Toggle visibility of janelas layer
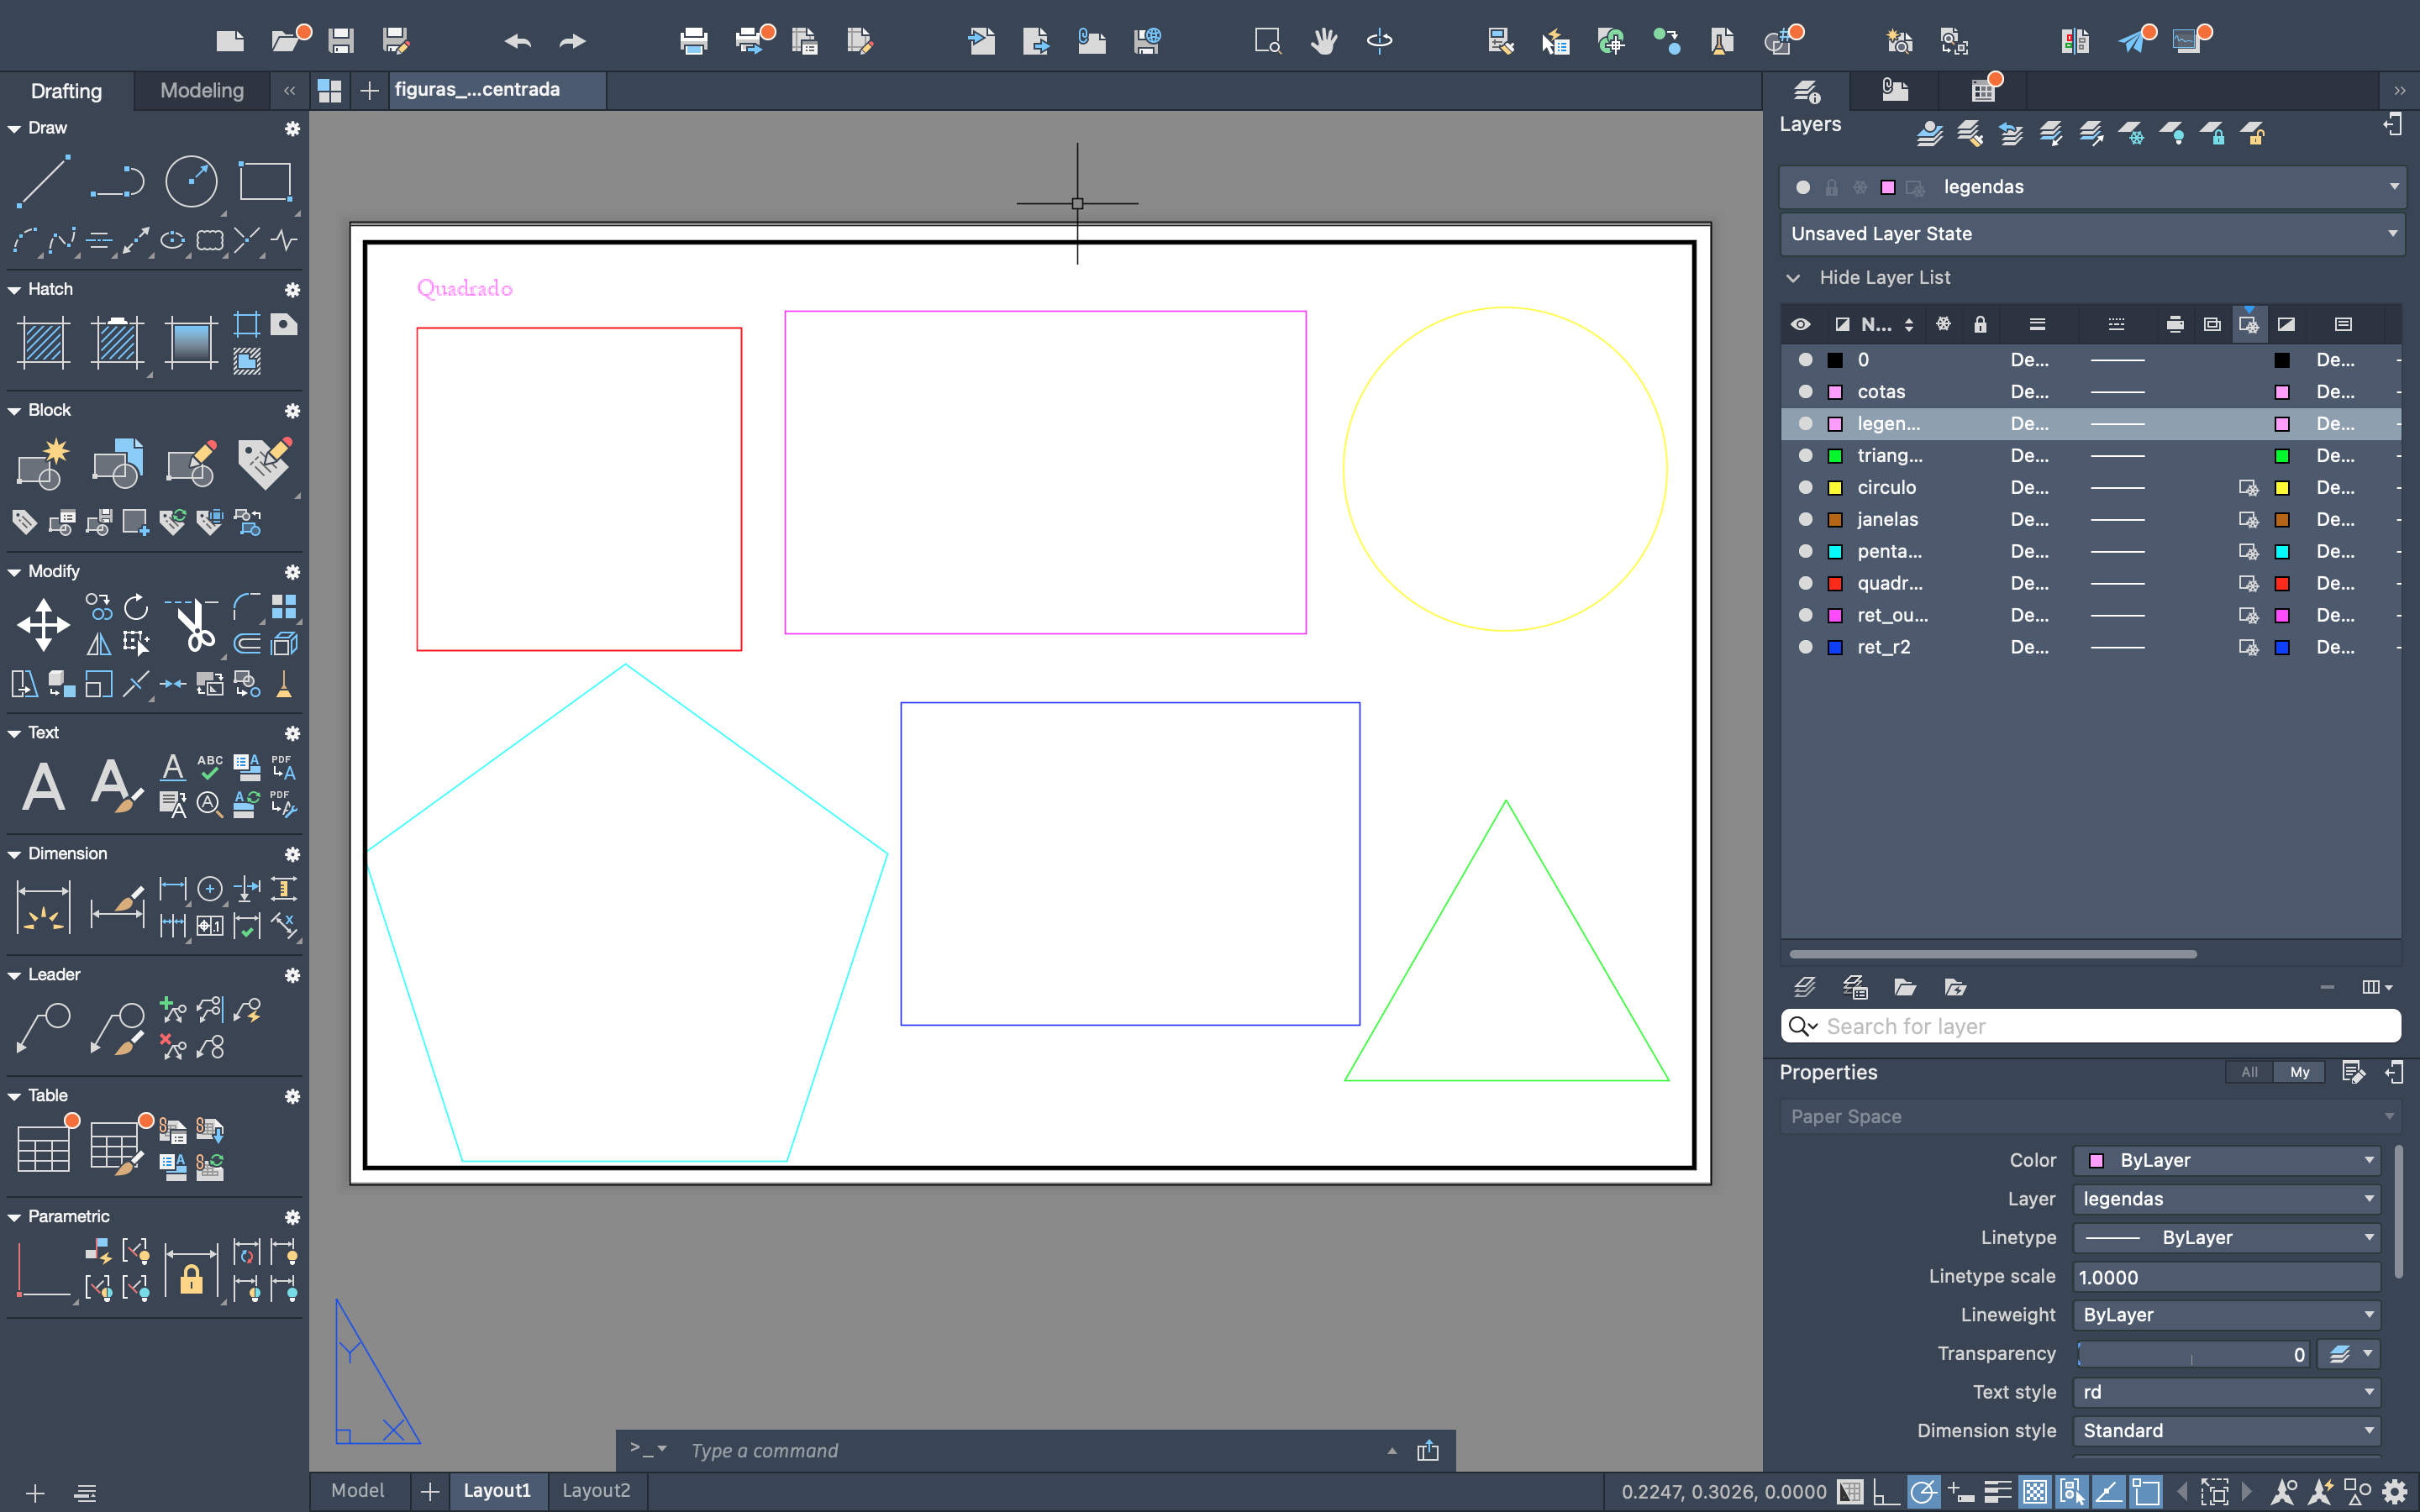Viewport: 2420px width, 1512px height. pyautogui.click(x=1805, y=520)
